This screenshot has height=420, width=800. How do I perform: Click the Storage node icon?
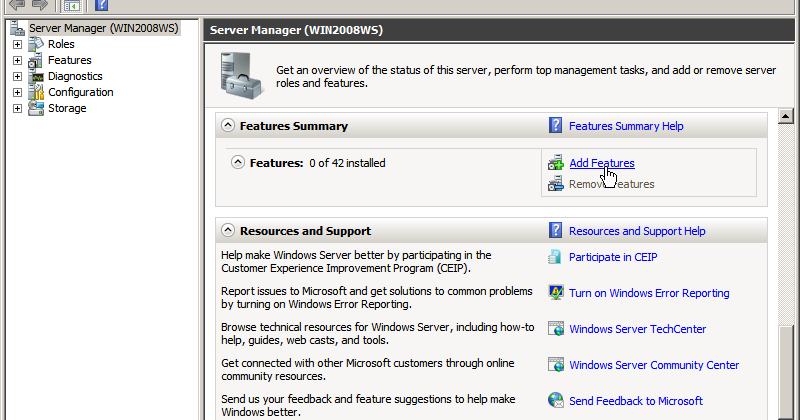36,108
